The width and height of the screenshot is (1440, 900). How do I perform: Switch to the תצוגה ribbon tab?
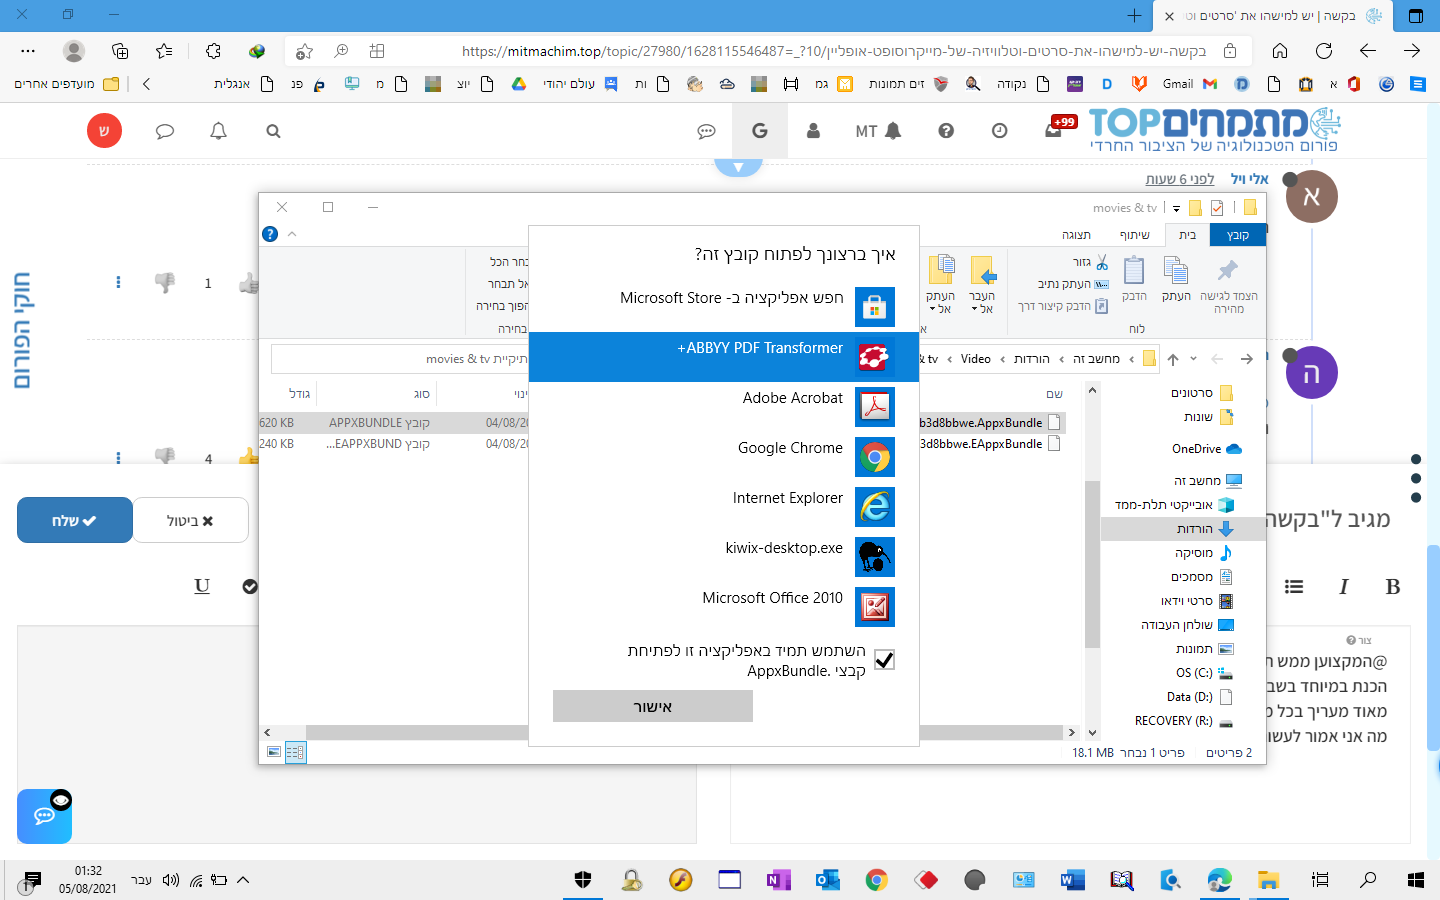click(1076, 235)
